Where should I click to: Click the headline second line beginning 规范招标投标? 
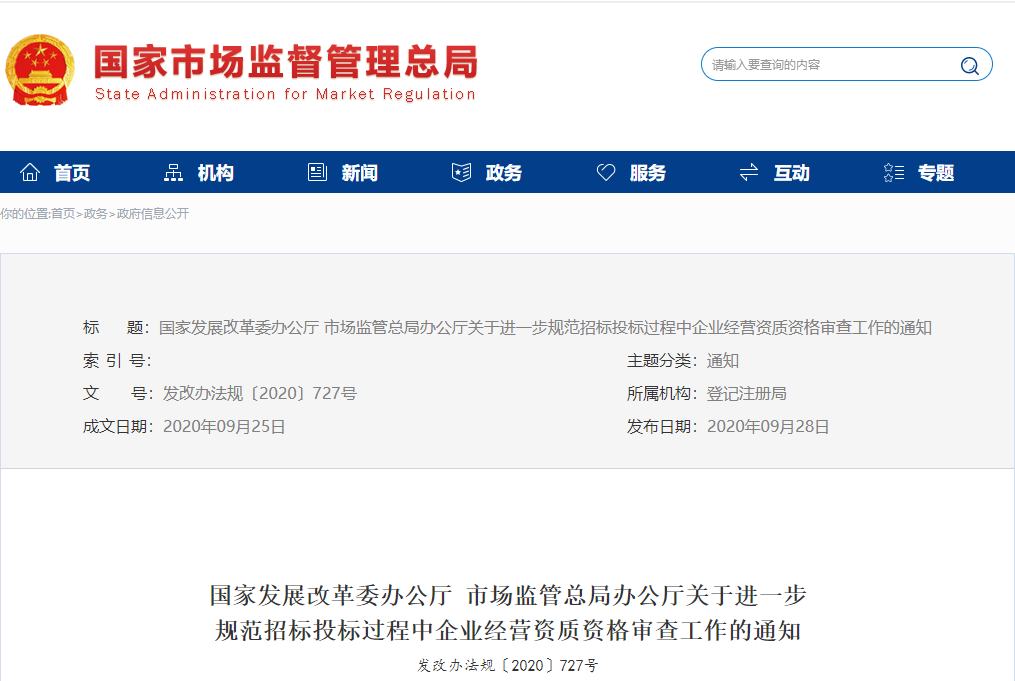(508, 631)
